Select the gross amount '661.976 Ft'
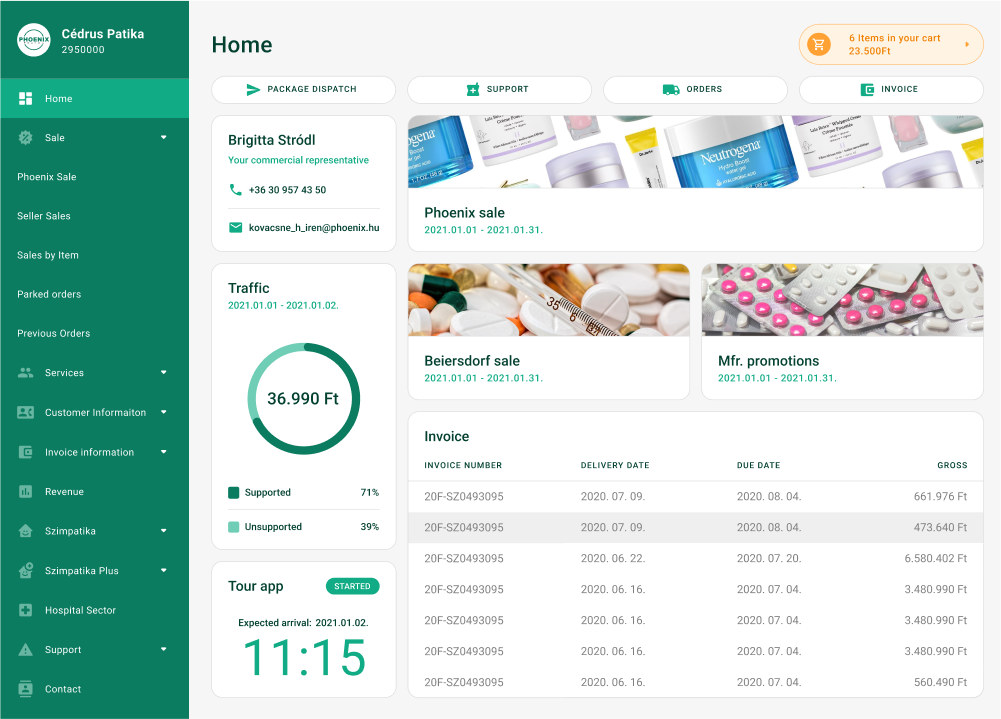 pyautogui.click(x=940, y=496)
